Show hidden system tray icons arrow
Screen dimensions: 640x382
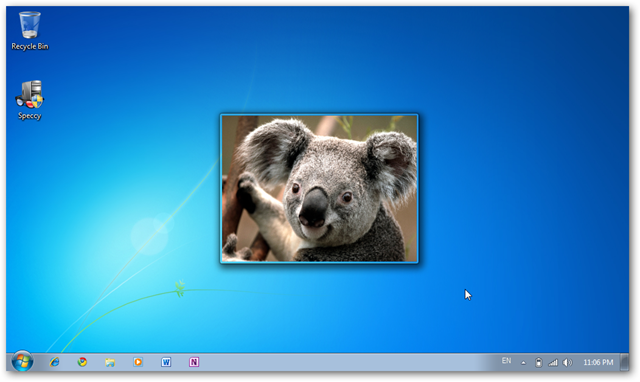523,362
